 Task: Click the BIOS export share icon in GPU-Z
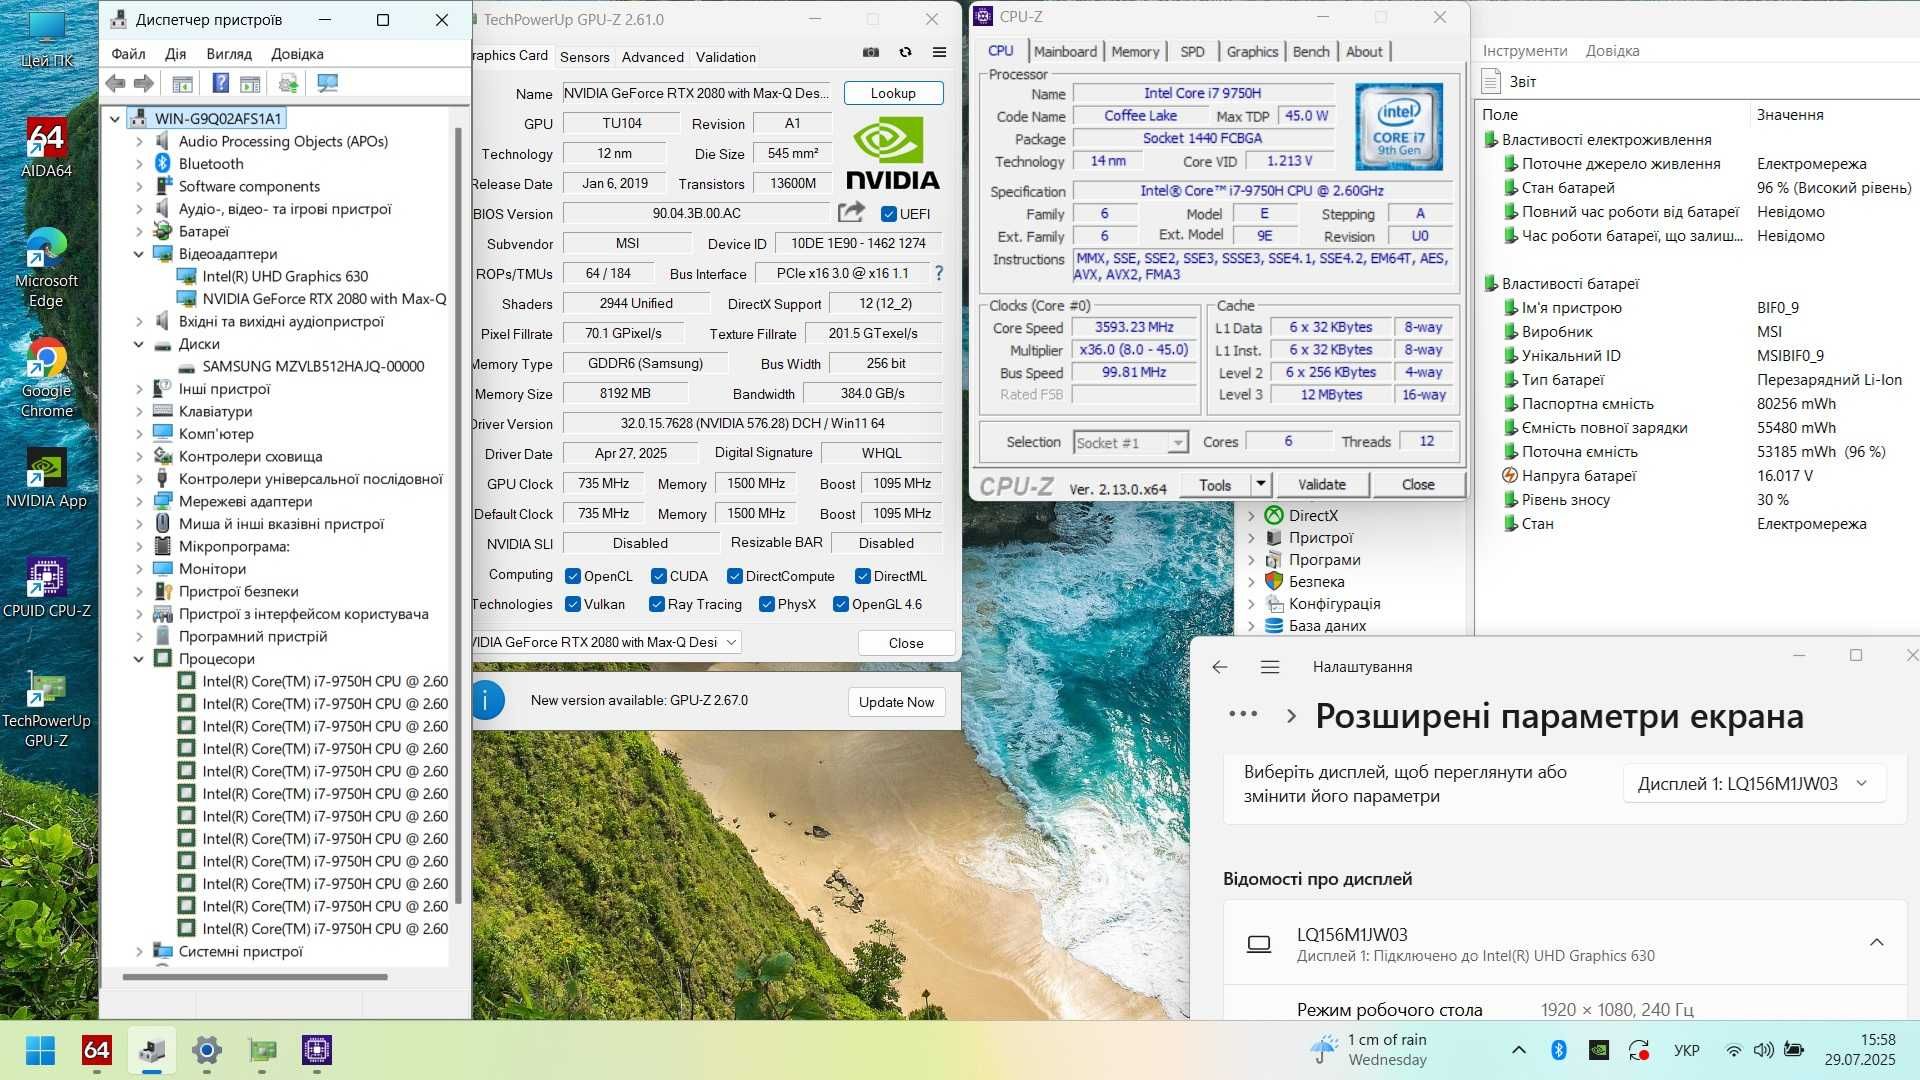click(x=851, y=212)
